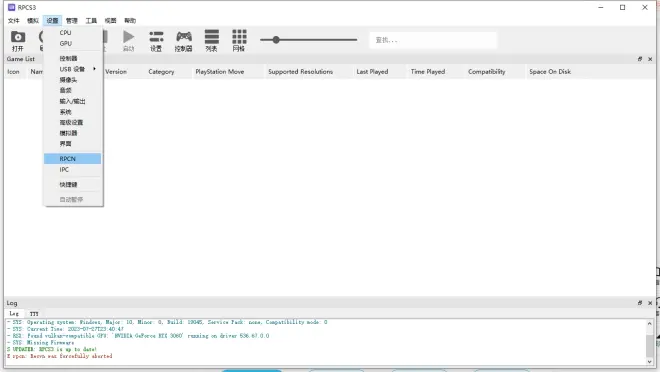Open 设置 (Settings) from the toolbar
660x372 pixels.
coord(156,41)
